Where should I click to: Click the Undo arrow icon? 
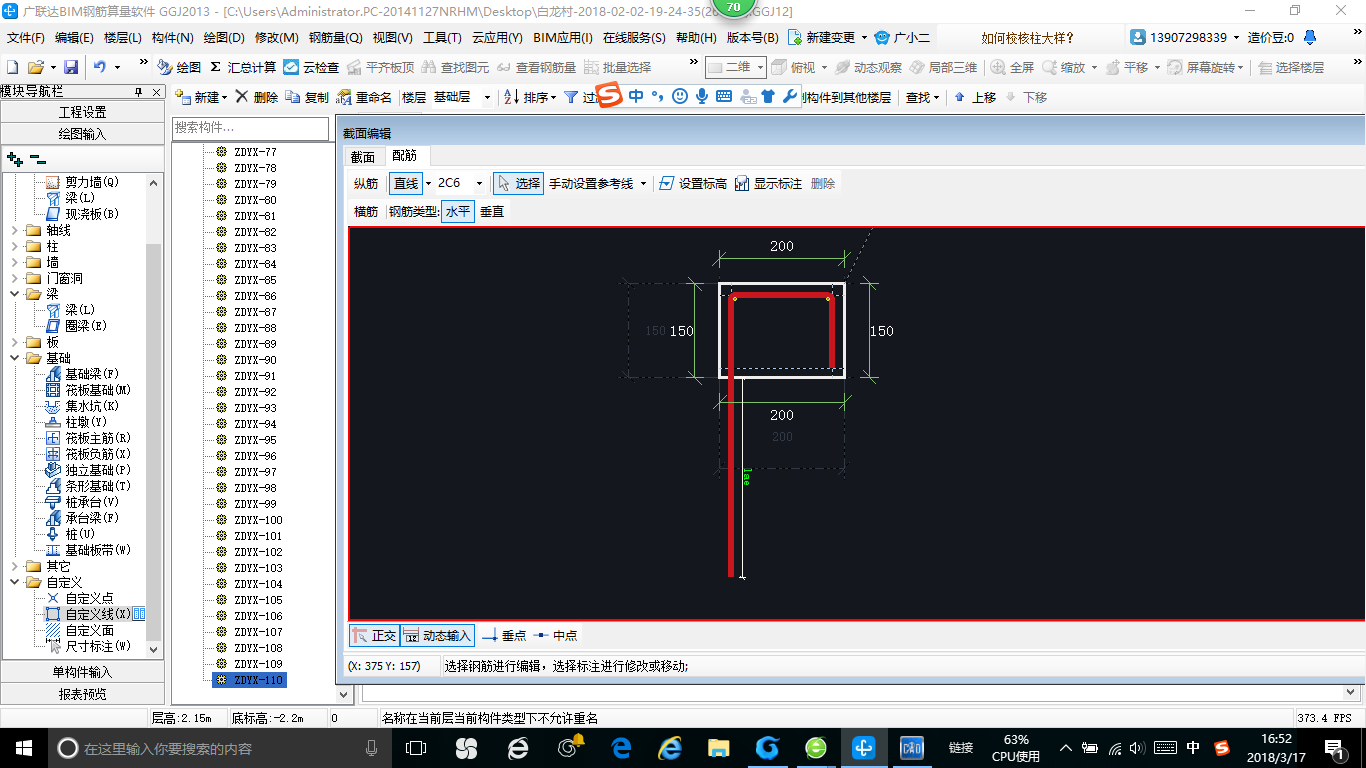tap(100, 67)
